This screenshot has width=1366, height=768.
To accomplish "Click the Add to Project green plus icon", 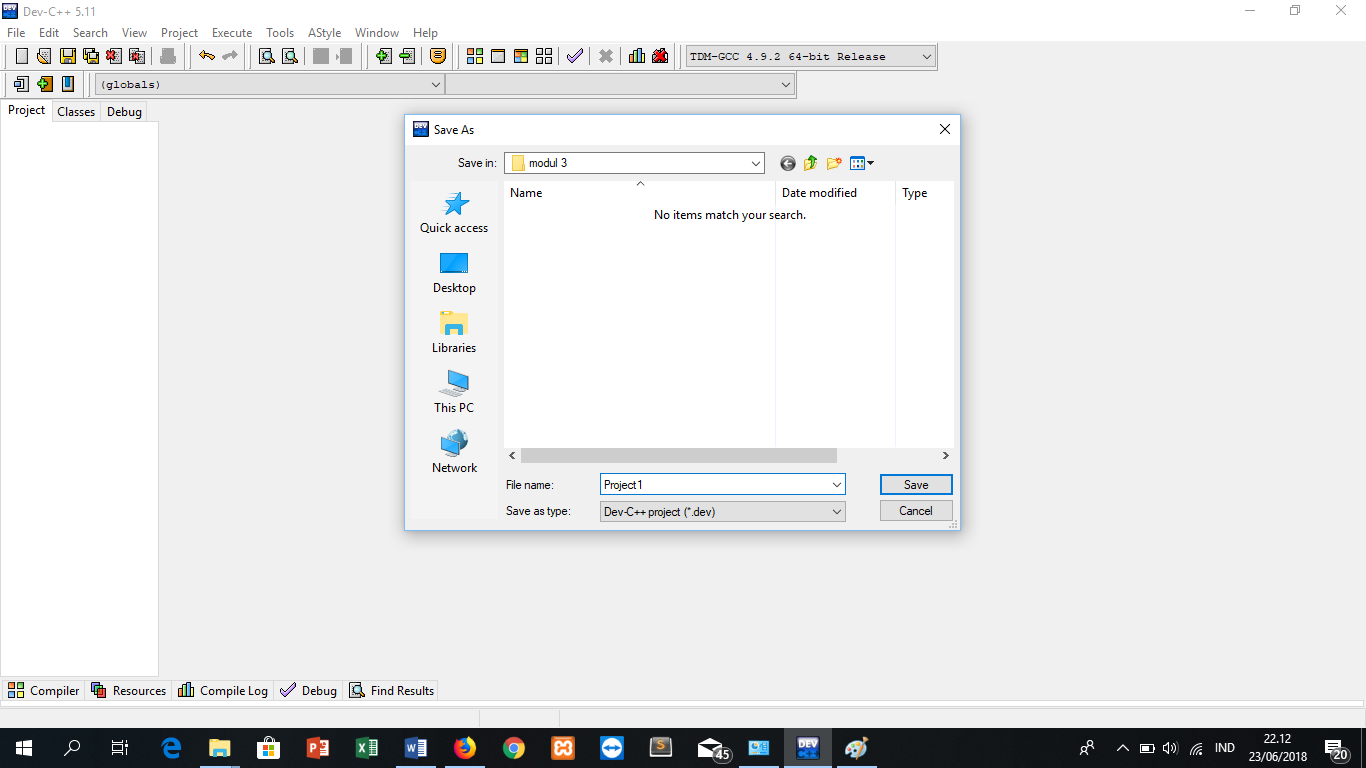I will 384,56.
